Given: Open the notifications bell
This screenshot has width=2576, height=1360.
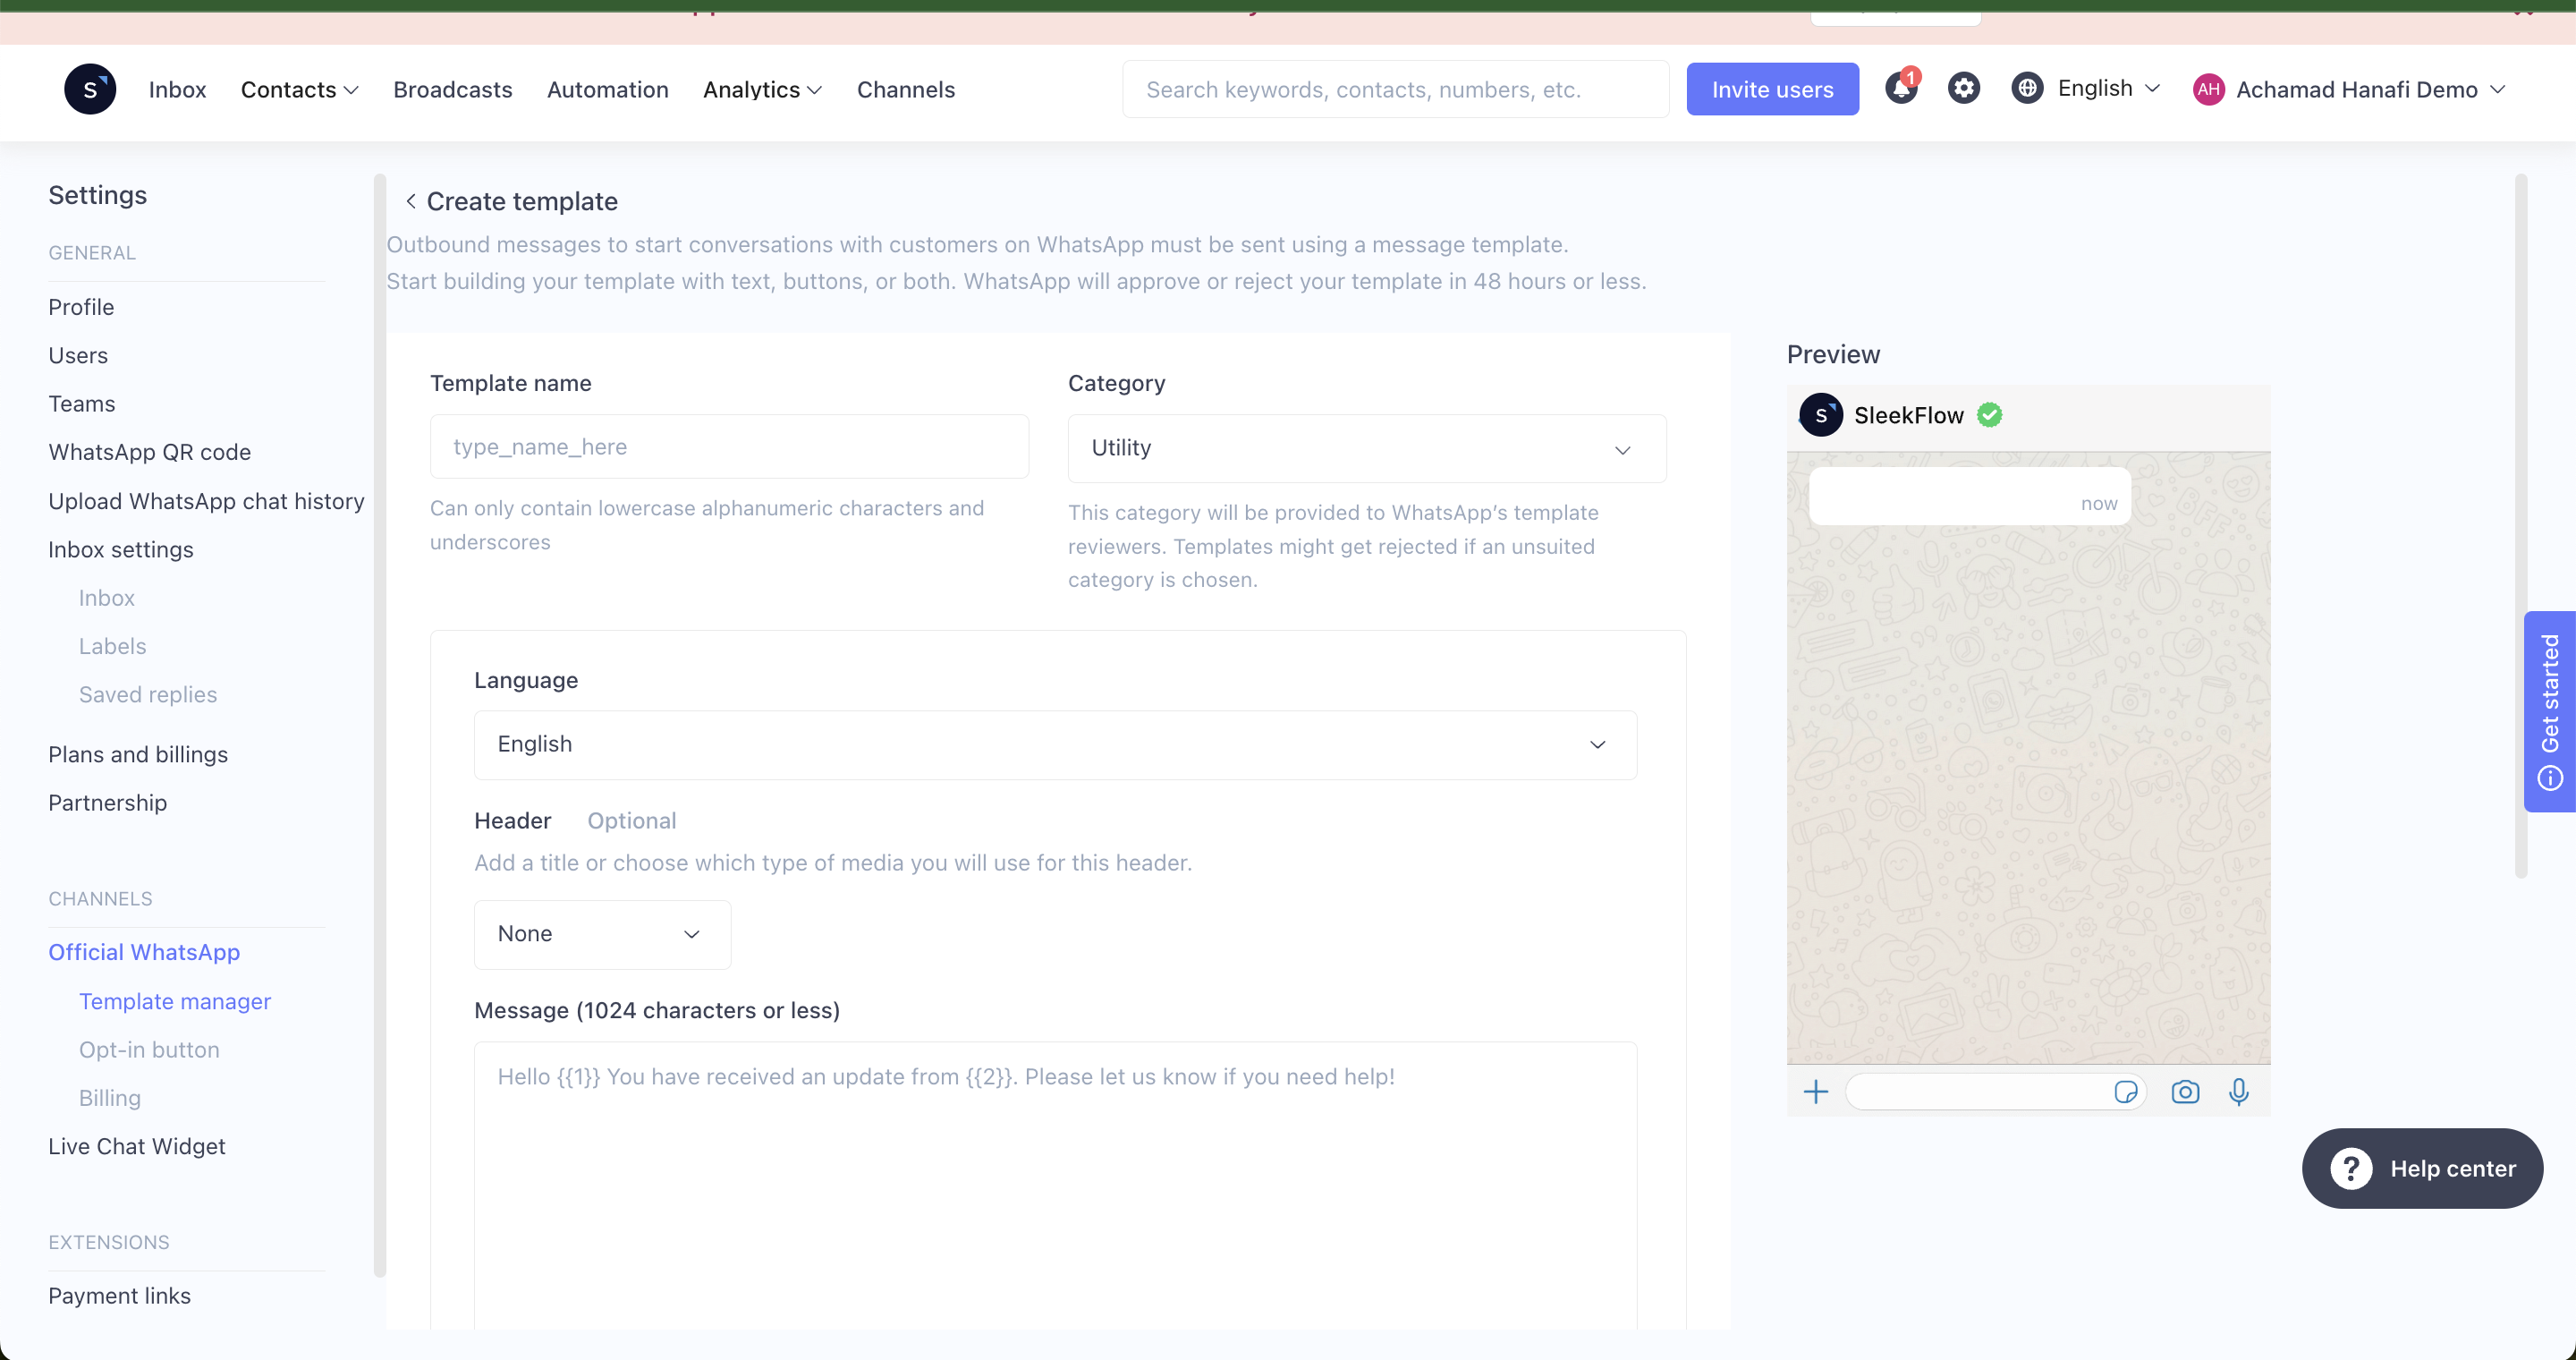Looking at the screenshot, I should [x=1901, y=88].
